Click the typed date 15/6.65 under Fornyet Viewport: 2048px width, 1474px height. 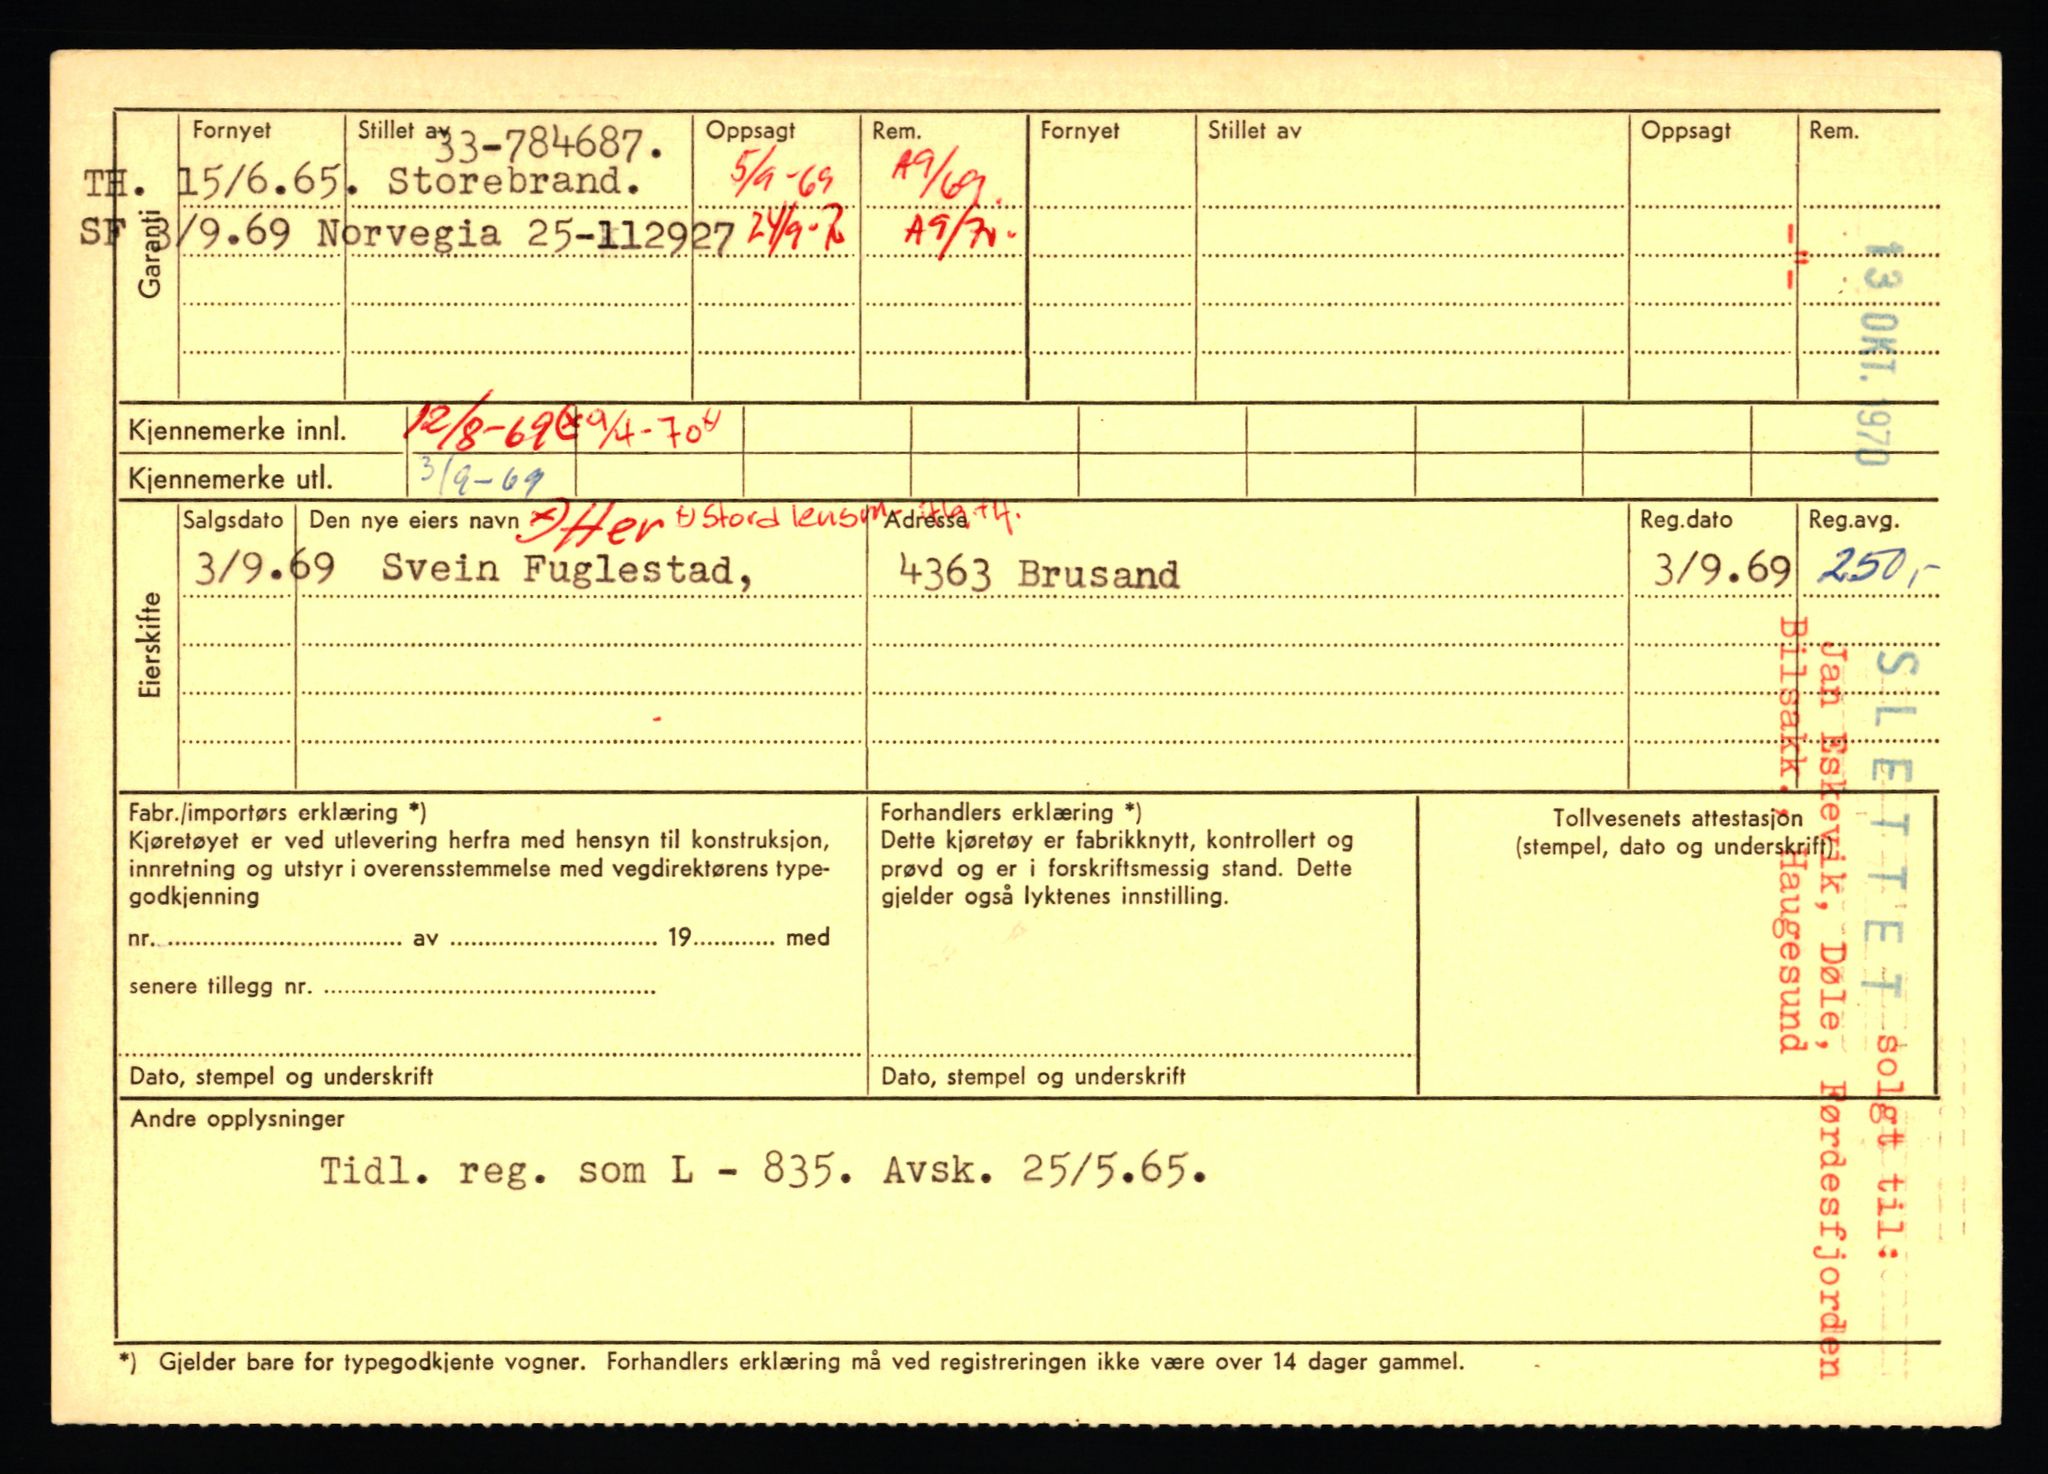(x=260, y=182)
